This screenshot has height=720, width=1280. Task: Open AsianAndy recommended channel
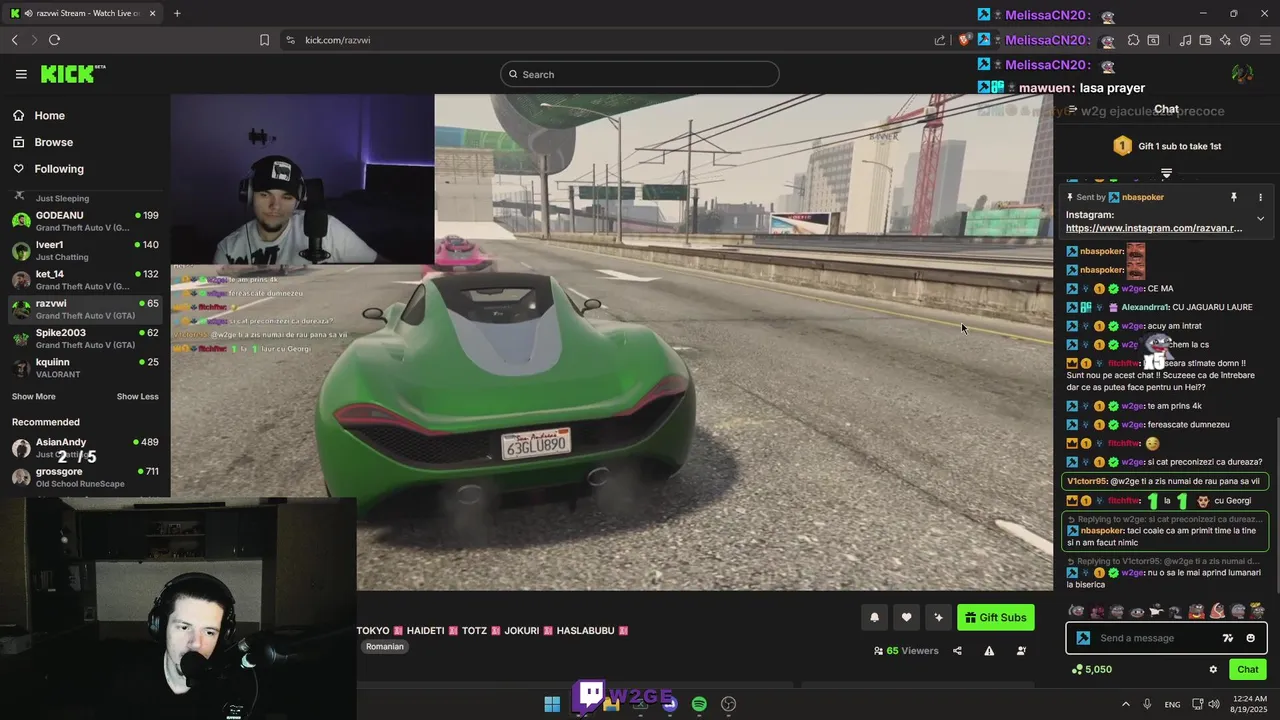85,448
